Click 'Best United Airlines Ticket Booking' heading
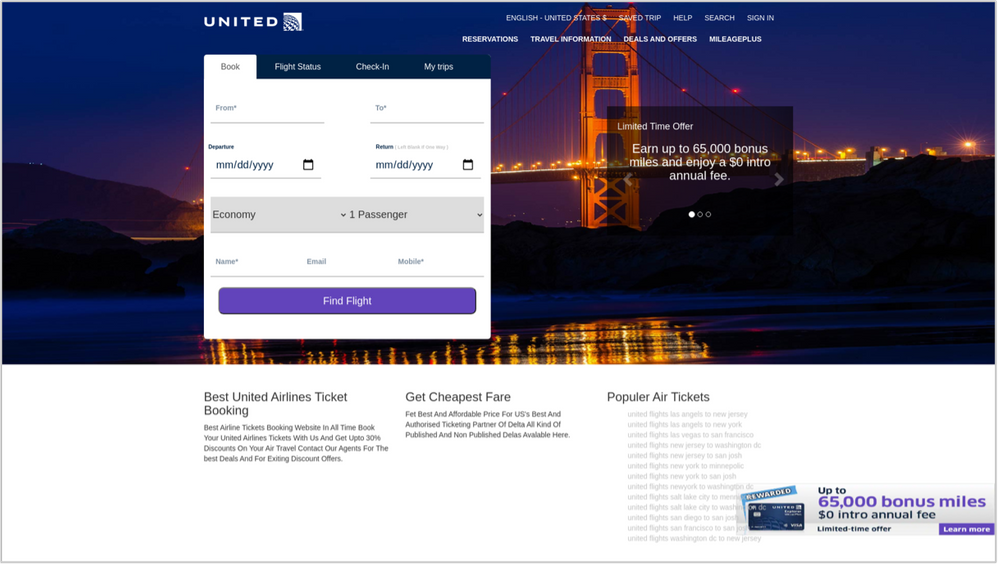1000x566 pixels. (276, 404)
